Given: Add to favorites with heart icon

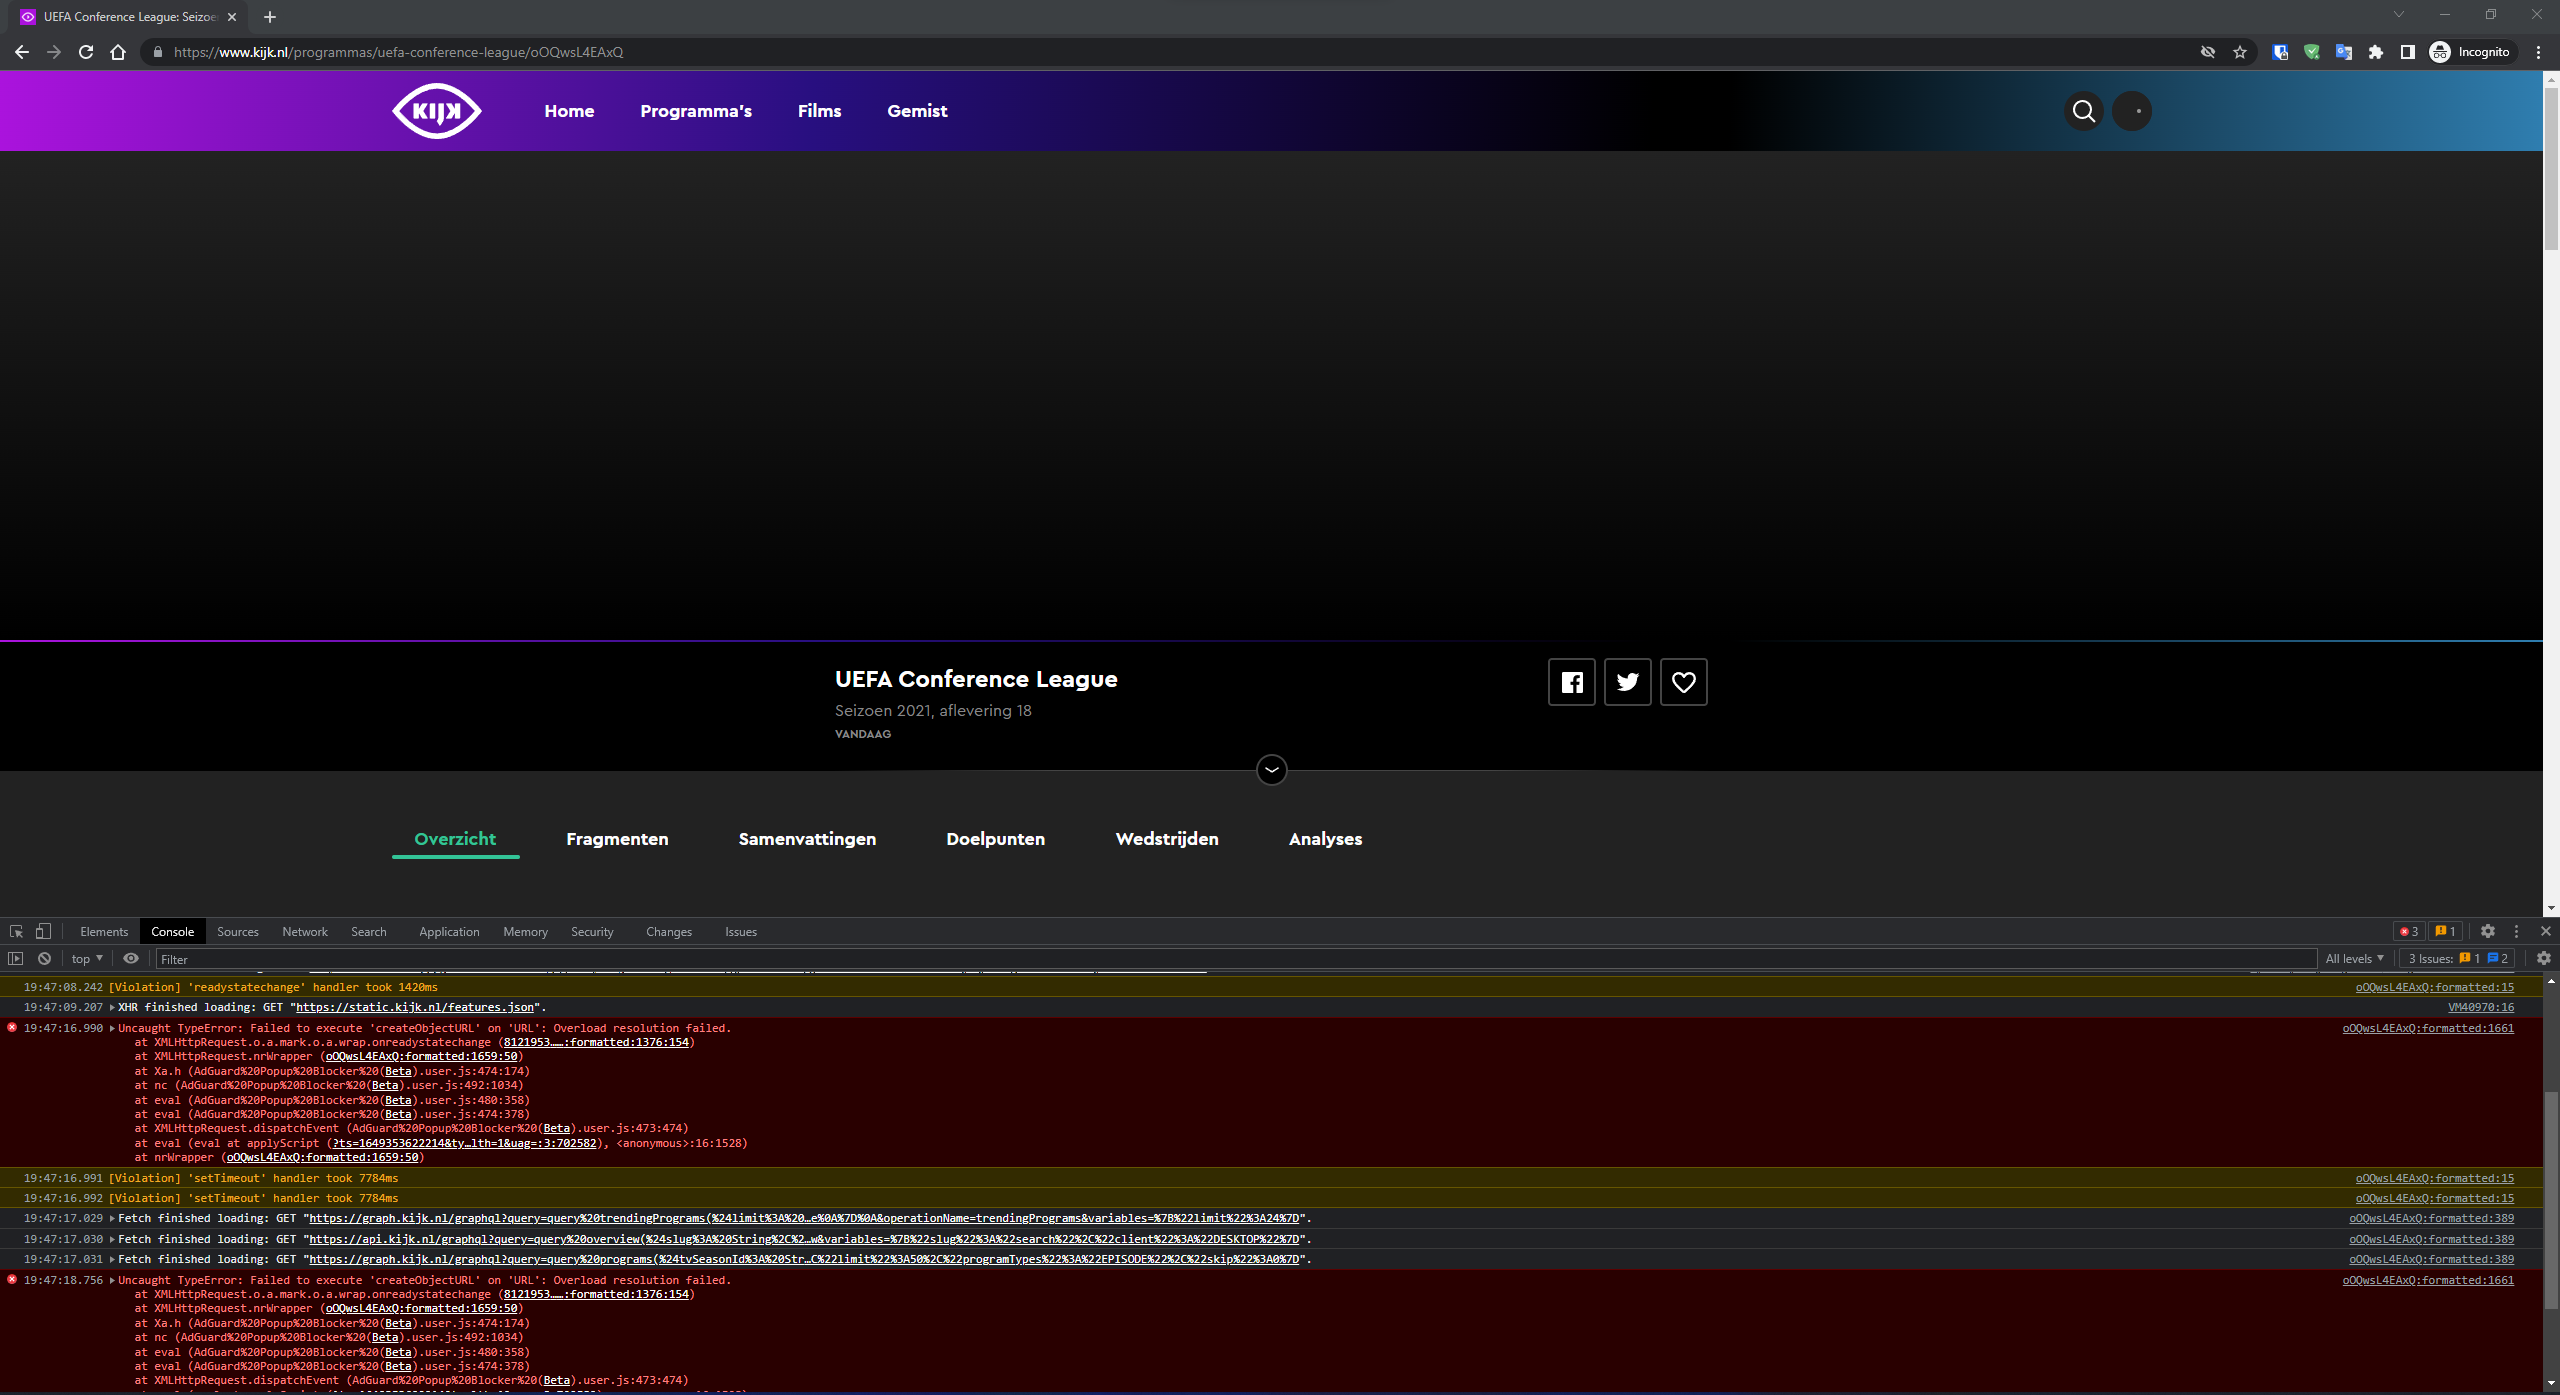Looking at the screenshot, I should [x=1683, y=682].
